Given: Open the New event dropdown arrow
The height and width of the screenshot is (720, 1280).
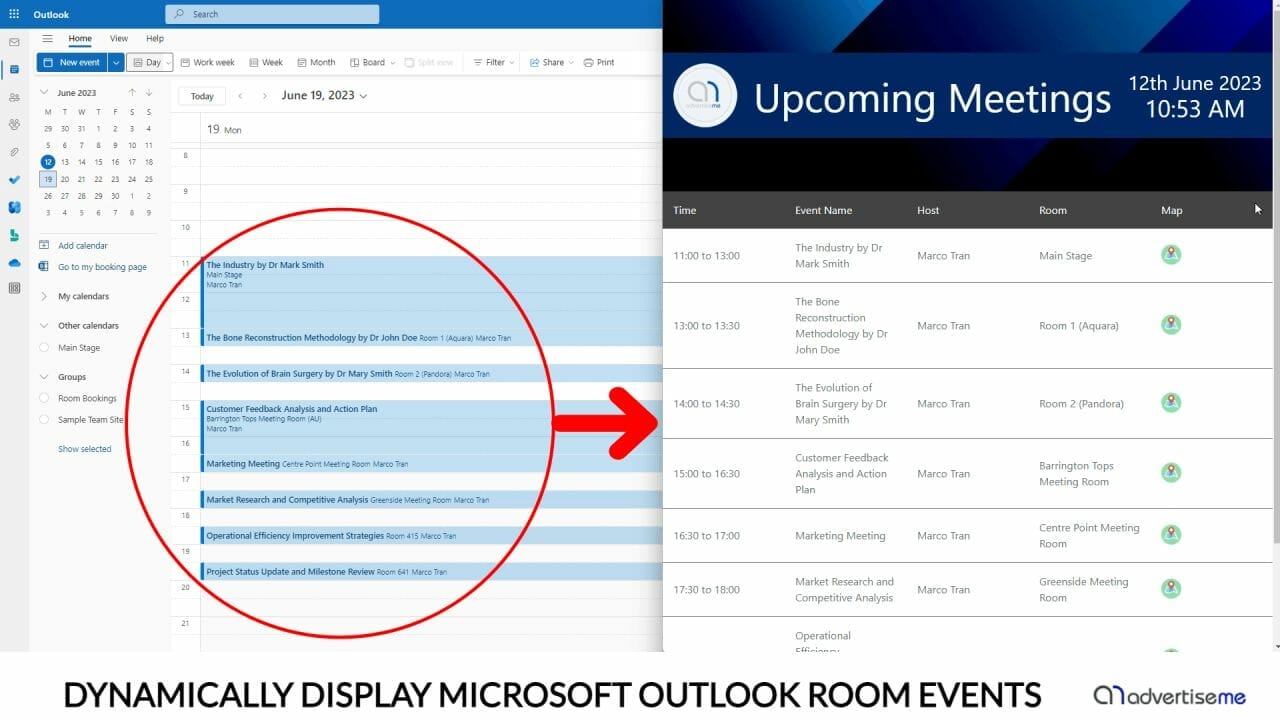Looking at the screenshot, I should (116, 62).
